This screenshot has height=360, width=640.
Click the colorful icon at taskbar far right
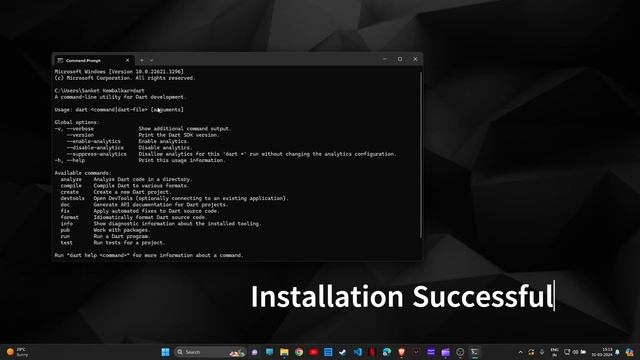[x=629, y=352]
